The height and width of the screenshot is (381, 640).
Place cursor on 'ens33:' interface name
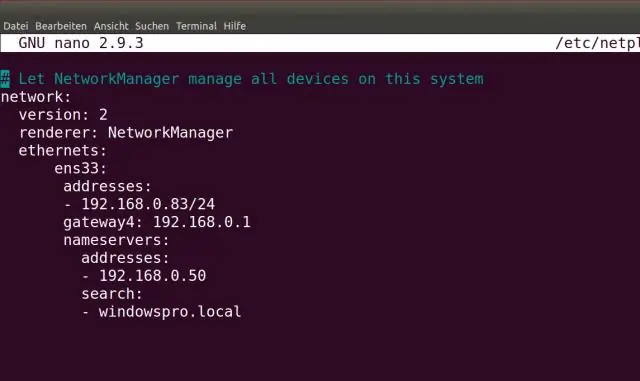[81, 169]
